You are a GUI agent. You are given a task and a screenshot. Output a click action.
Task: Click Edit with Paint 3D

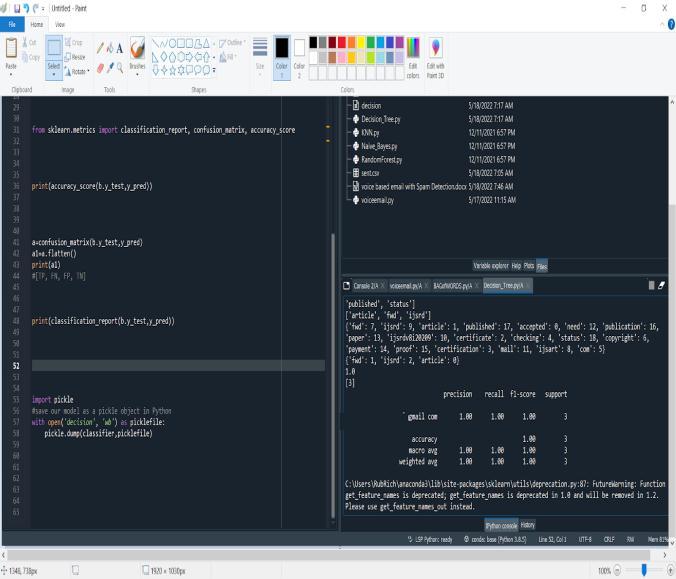[435, 58]
